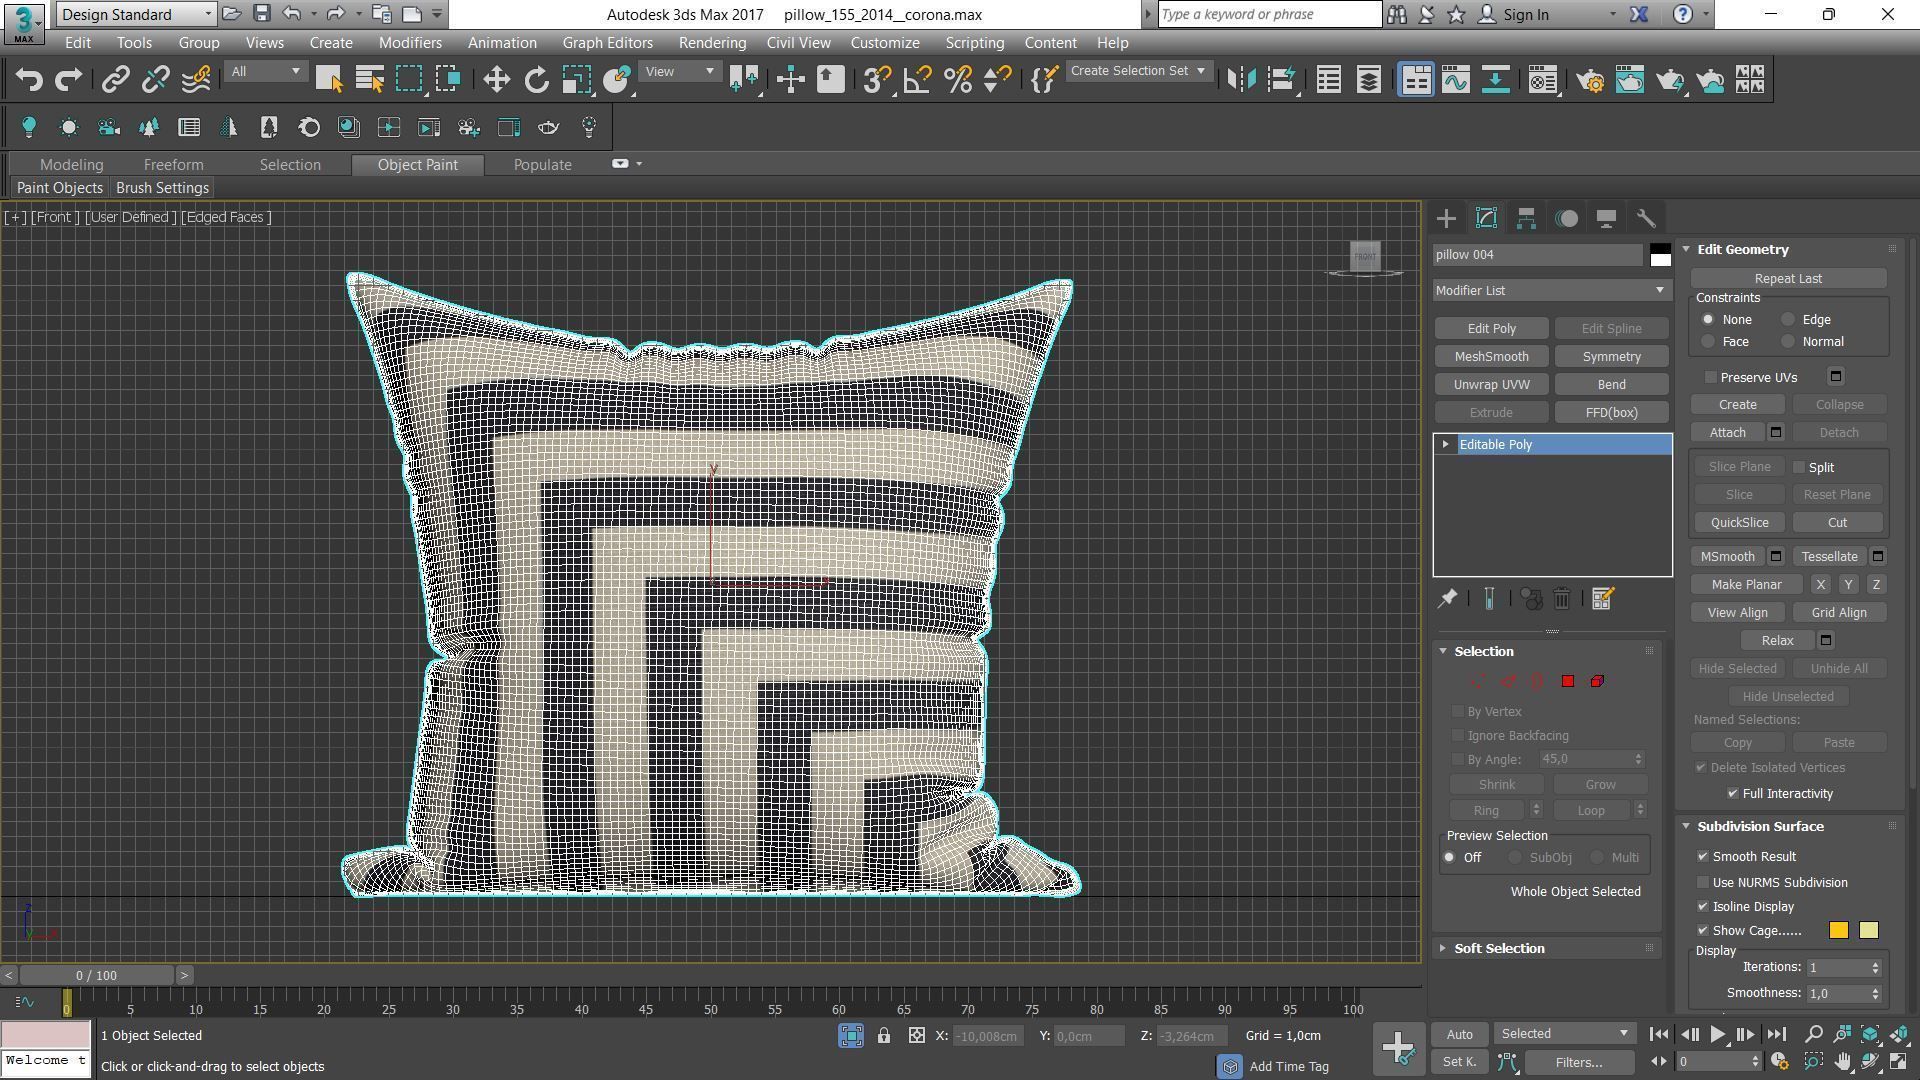Switch to Hierarchy command panel tab
Image resolution: width=1920 pixels, height=1080 pixels.
pyautogui.click(x=1526, y=218)
